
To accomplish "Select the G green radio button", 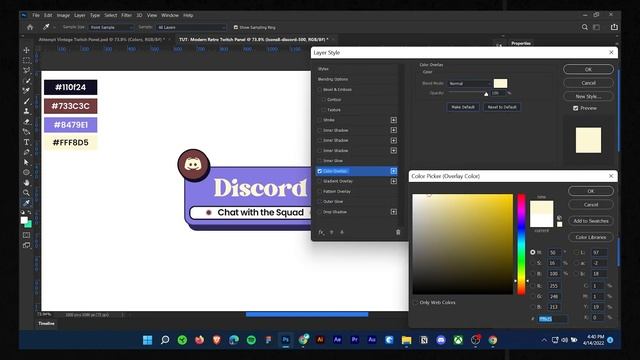I will (x=533, y=296).
